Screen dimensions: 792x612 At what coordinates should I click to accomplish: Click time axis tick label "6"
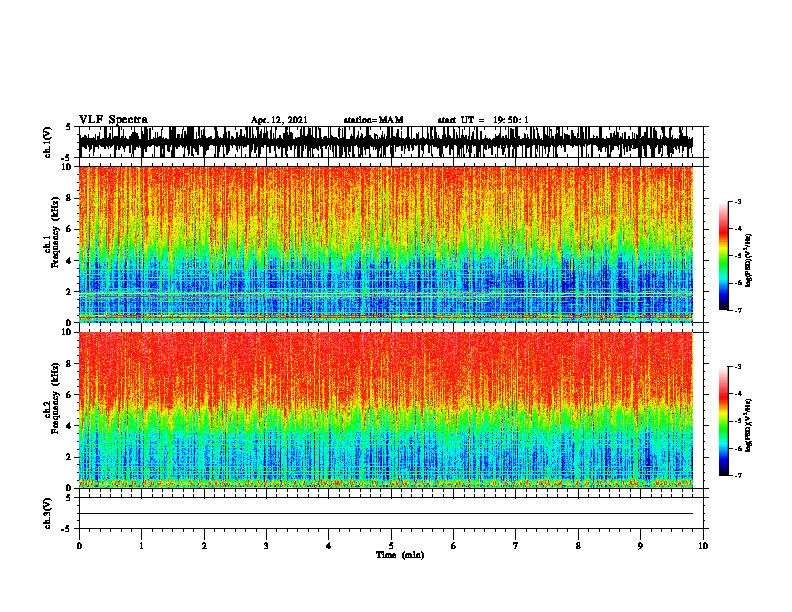tap(454, 546)
